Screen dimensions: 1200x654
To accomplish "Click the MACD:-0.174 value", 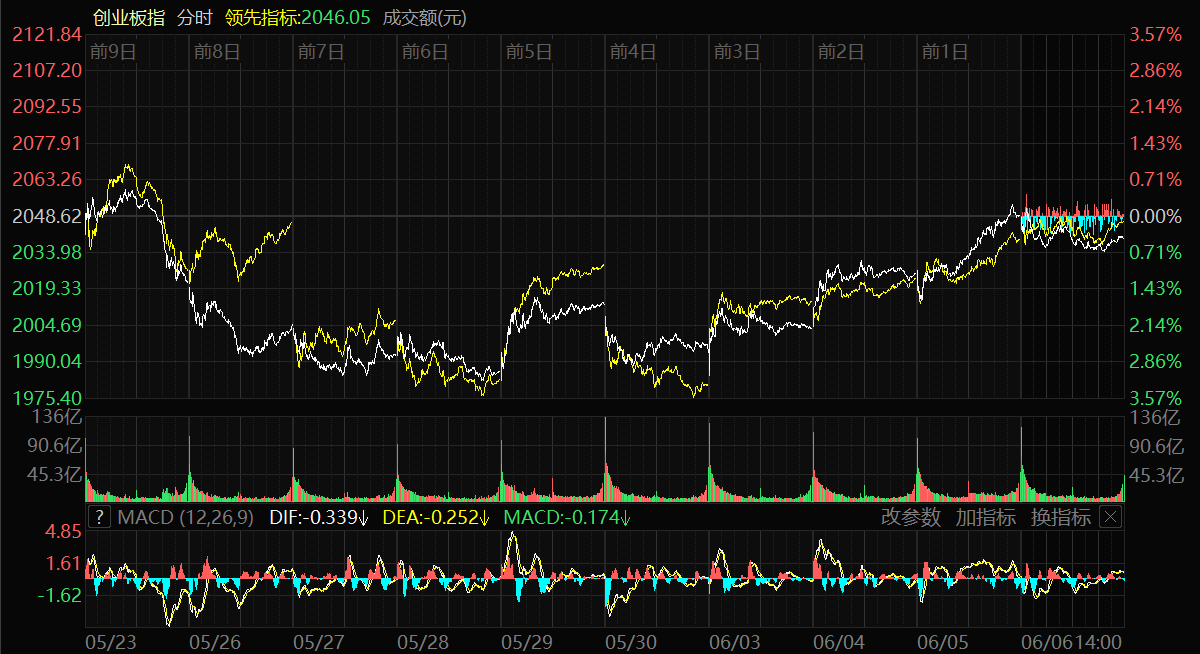I will pos(567,517).
